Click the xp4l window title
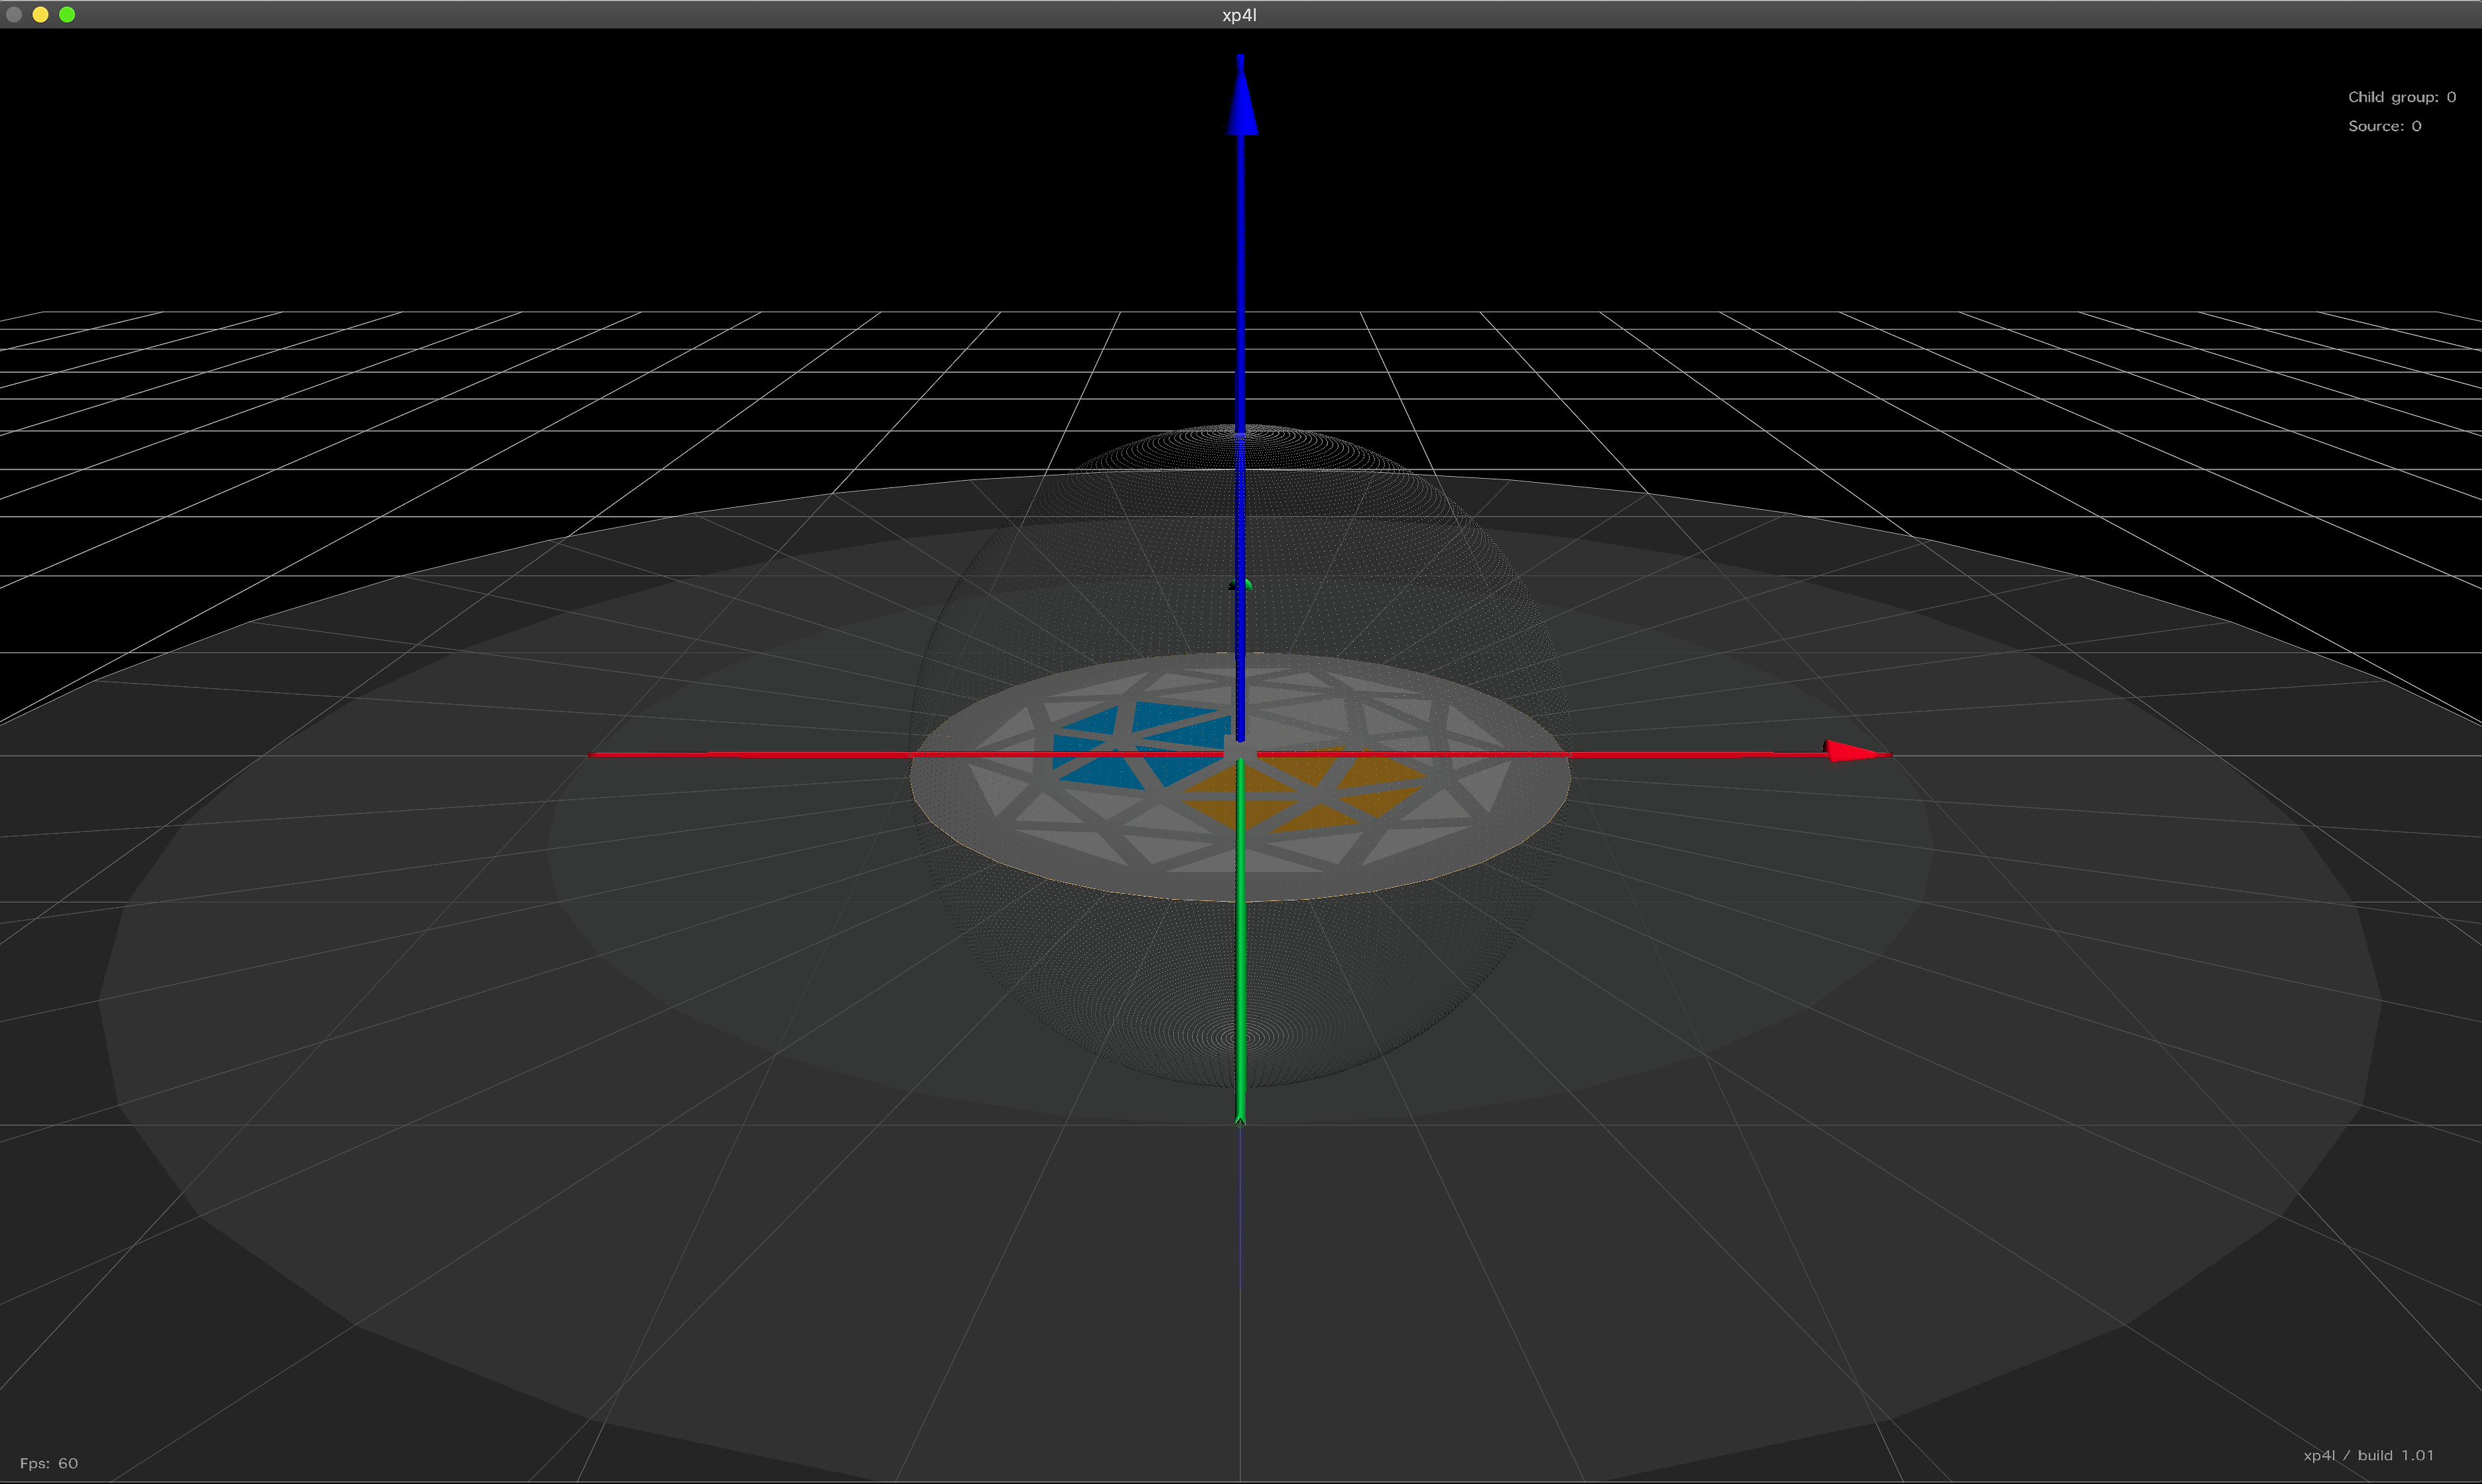The height and width of the screenshot is (1484, 2482). [x=1240, y=15]
